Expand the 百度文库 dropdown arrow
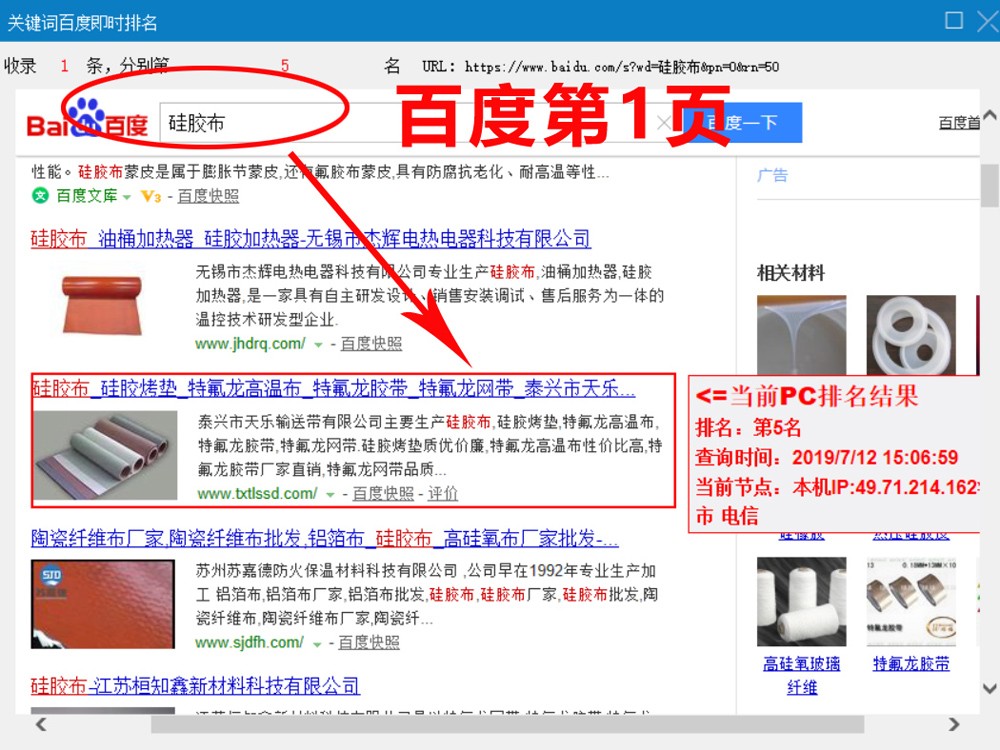The height and width of the screenshot is (750, 1000). [127, 197]
